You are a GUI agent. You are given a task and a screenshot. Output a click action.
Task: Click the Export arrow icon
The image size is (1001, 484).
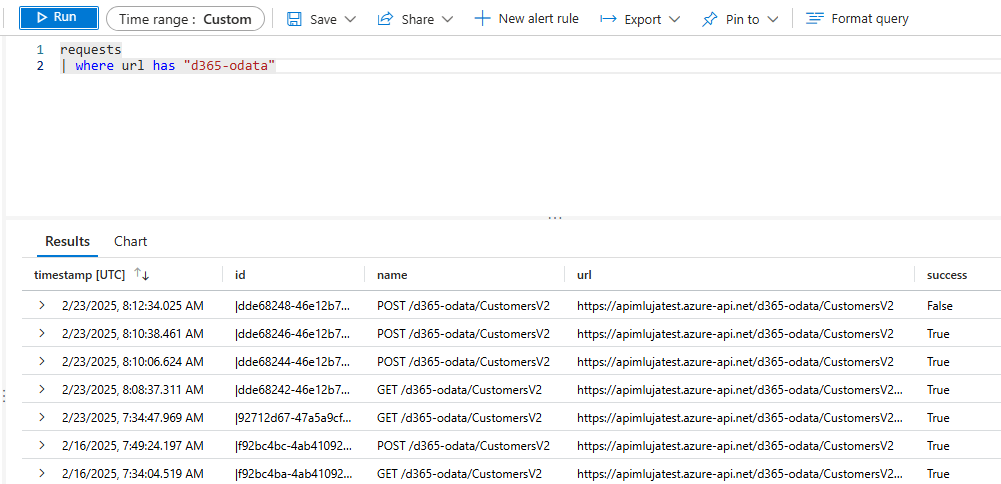pos(608,19)
